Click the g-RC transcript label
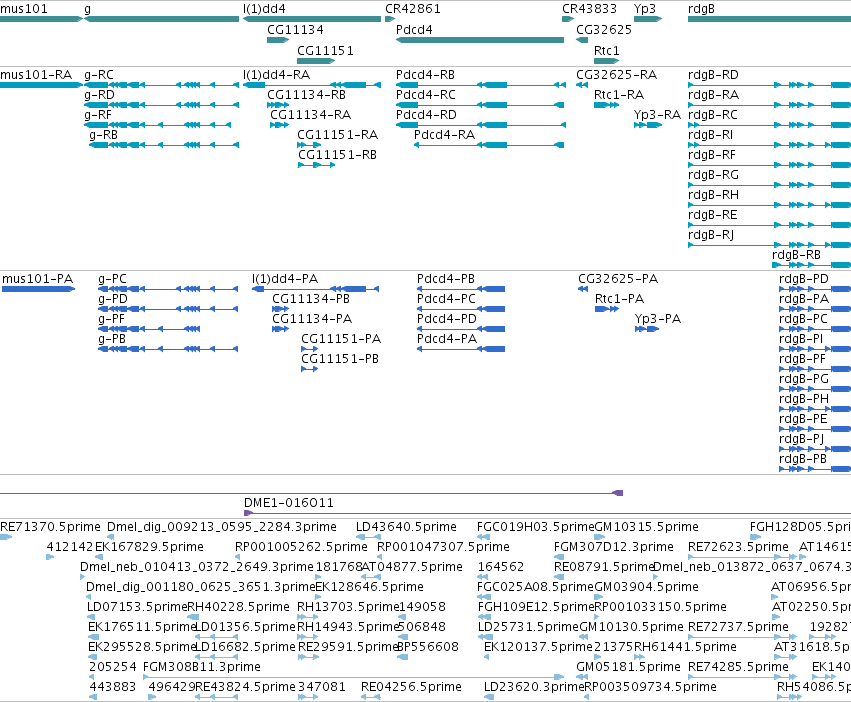Image resolution: width=851 pixels, height=702 pixels. point(99,74)
